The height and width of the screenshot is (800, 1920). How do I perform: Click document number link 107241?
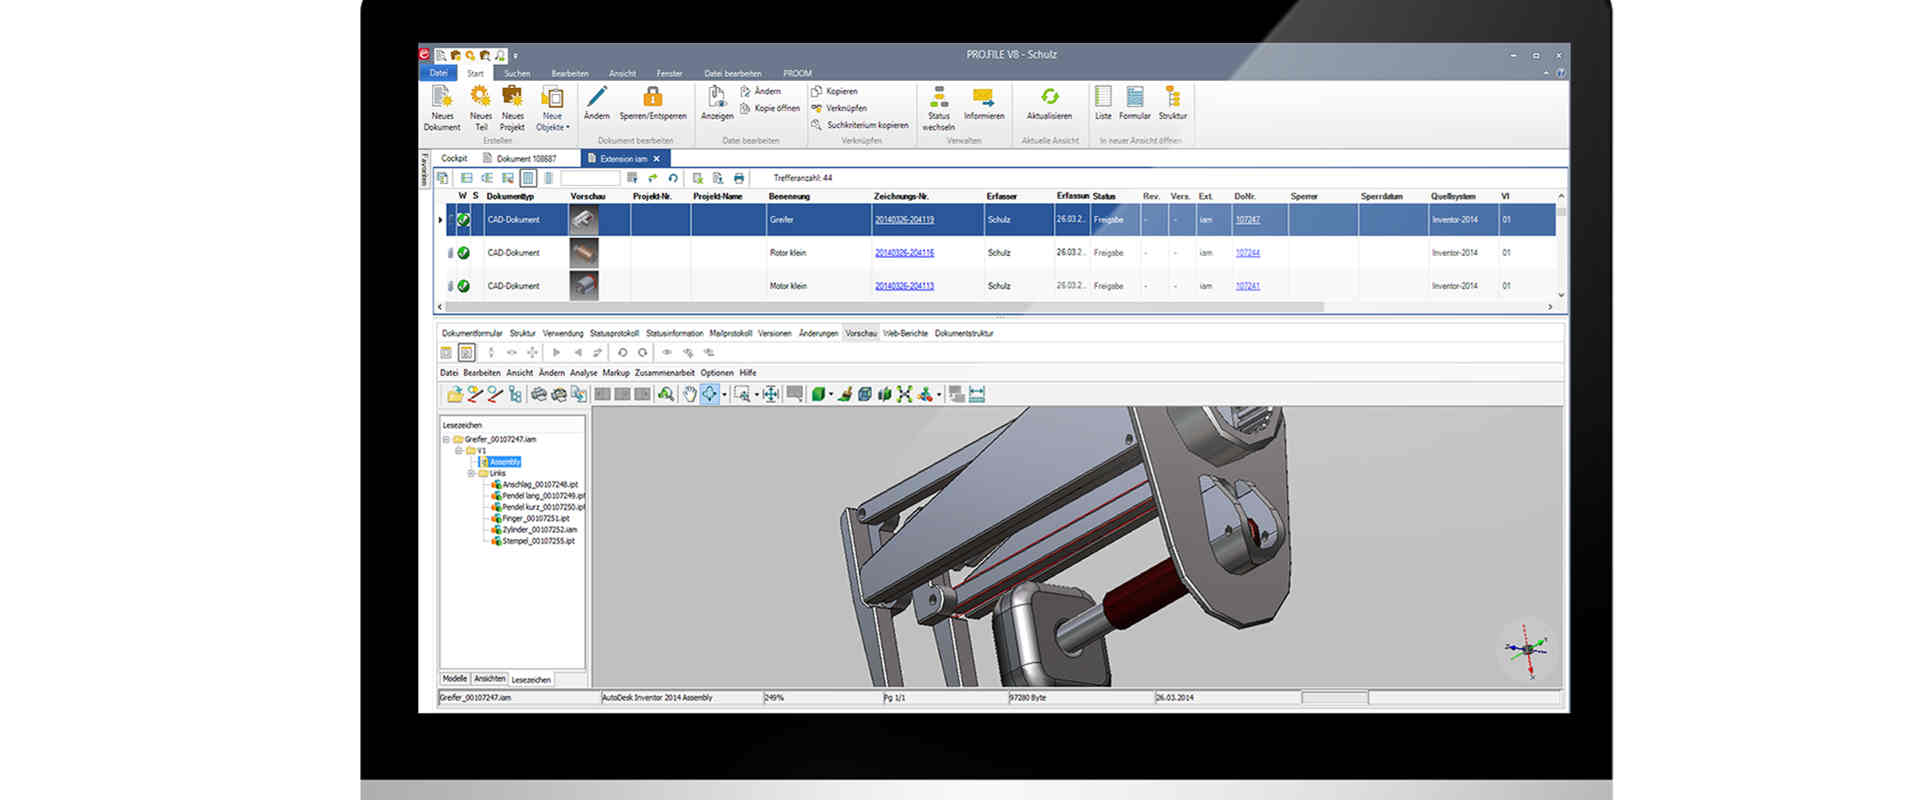coord(1247,286)
